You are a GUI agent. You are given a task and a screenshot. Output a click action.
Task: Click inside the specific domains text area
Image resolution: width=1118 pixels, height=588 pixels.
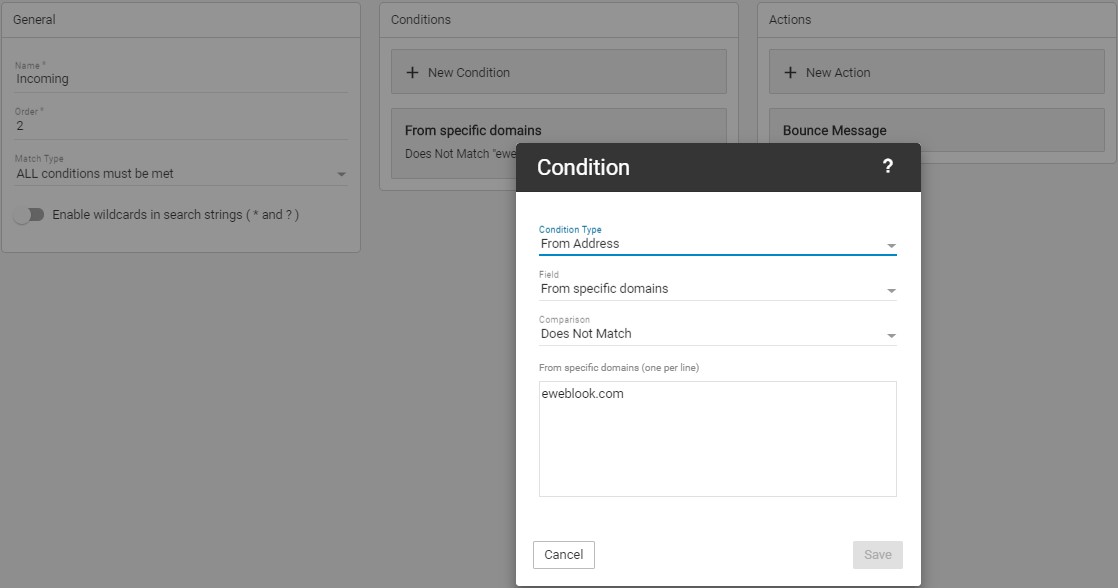717,450
